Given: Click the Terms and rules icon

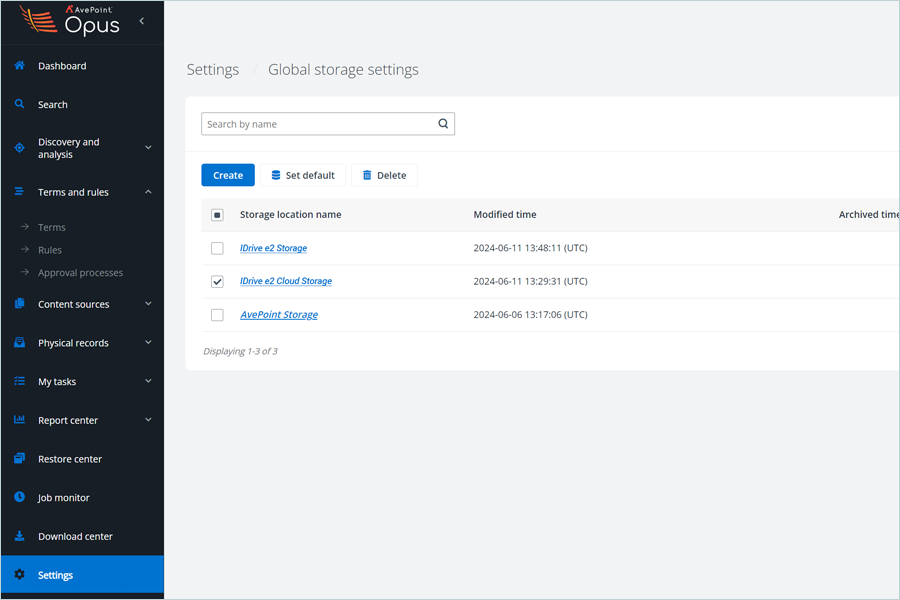Looking at the screenshot, I should click(x=19, y=192).
